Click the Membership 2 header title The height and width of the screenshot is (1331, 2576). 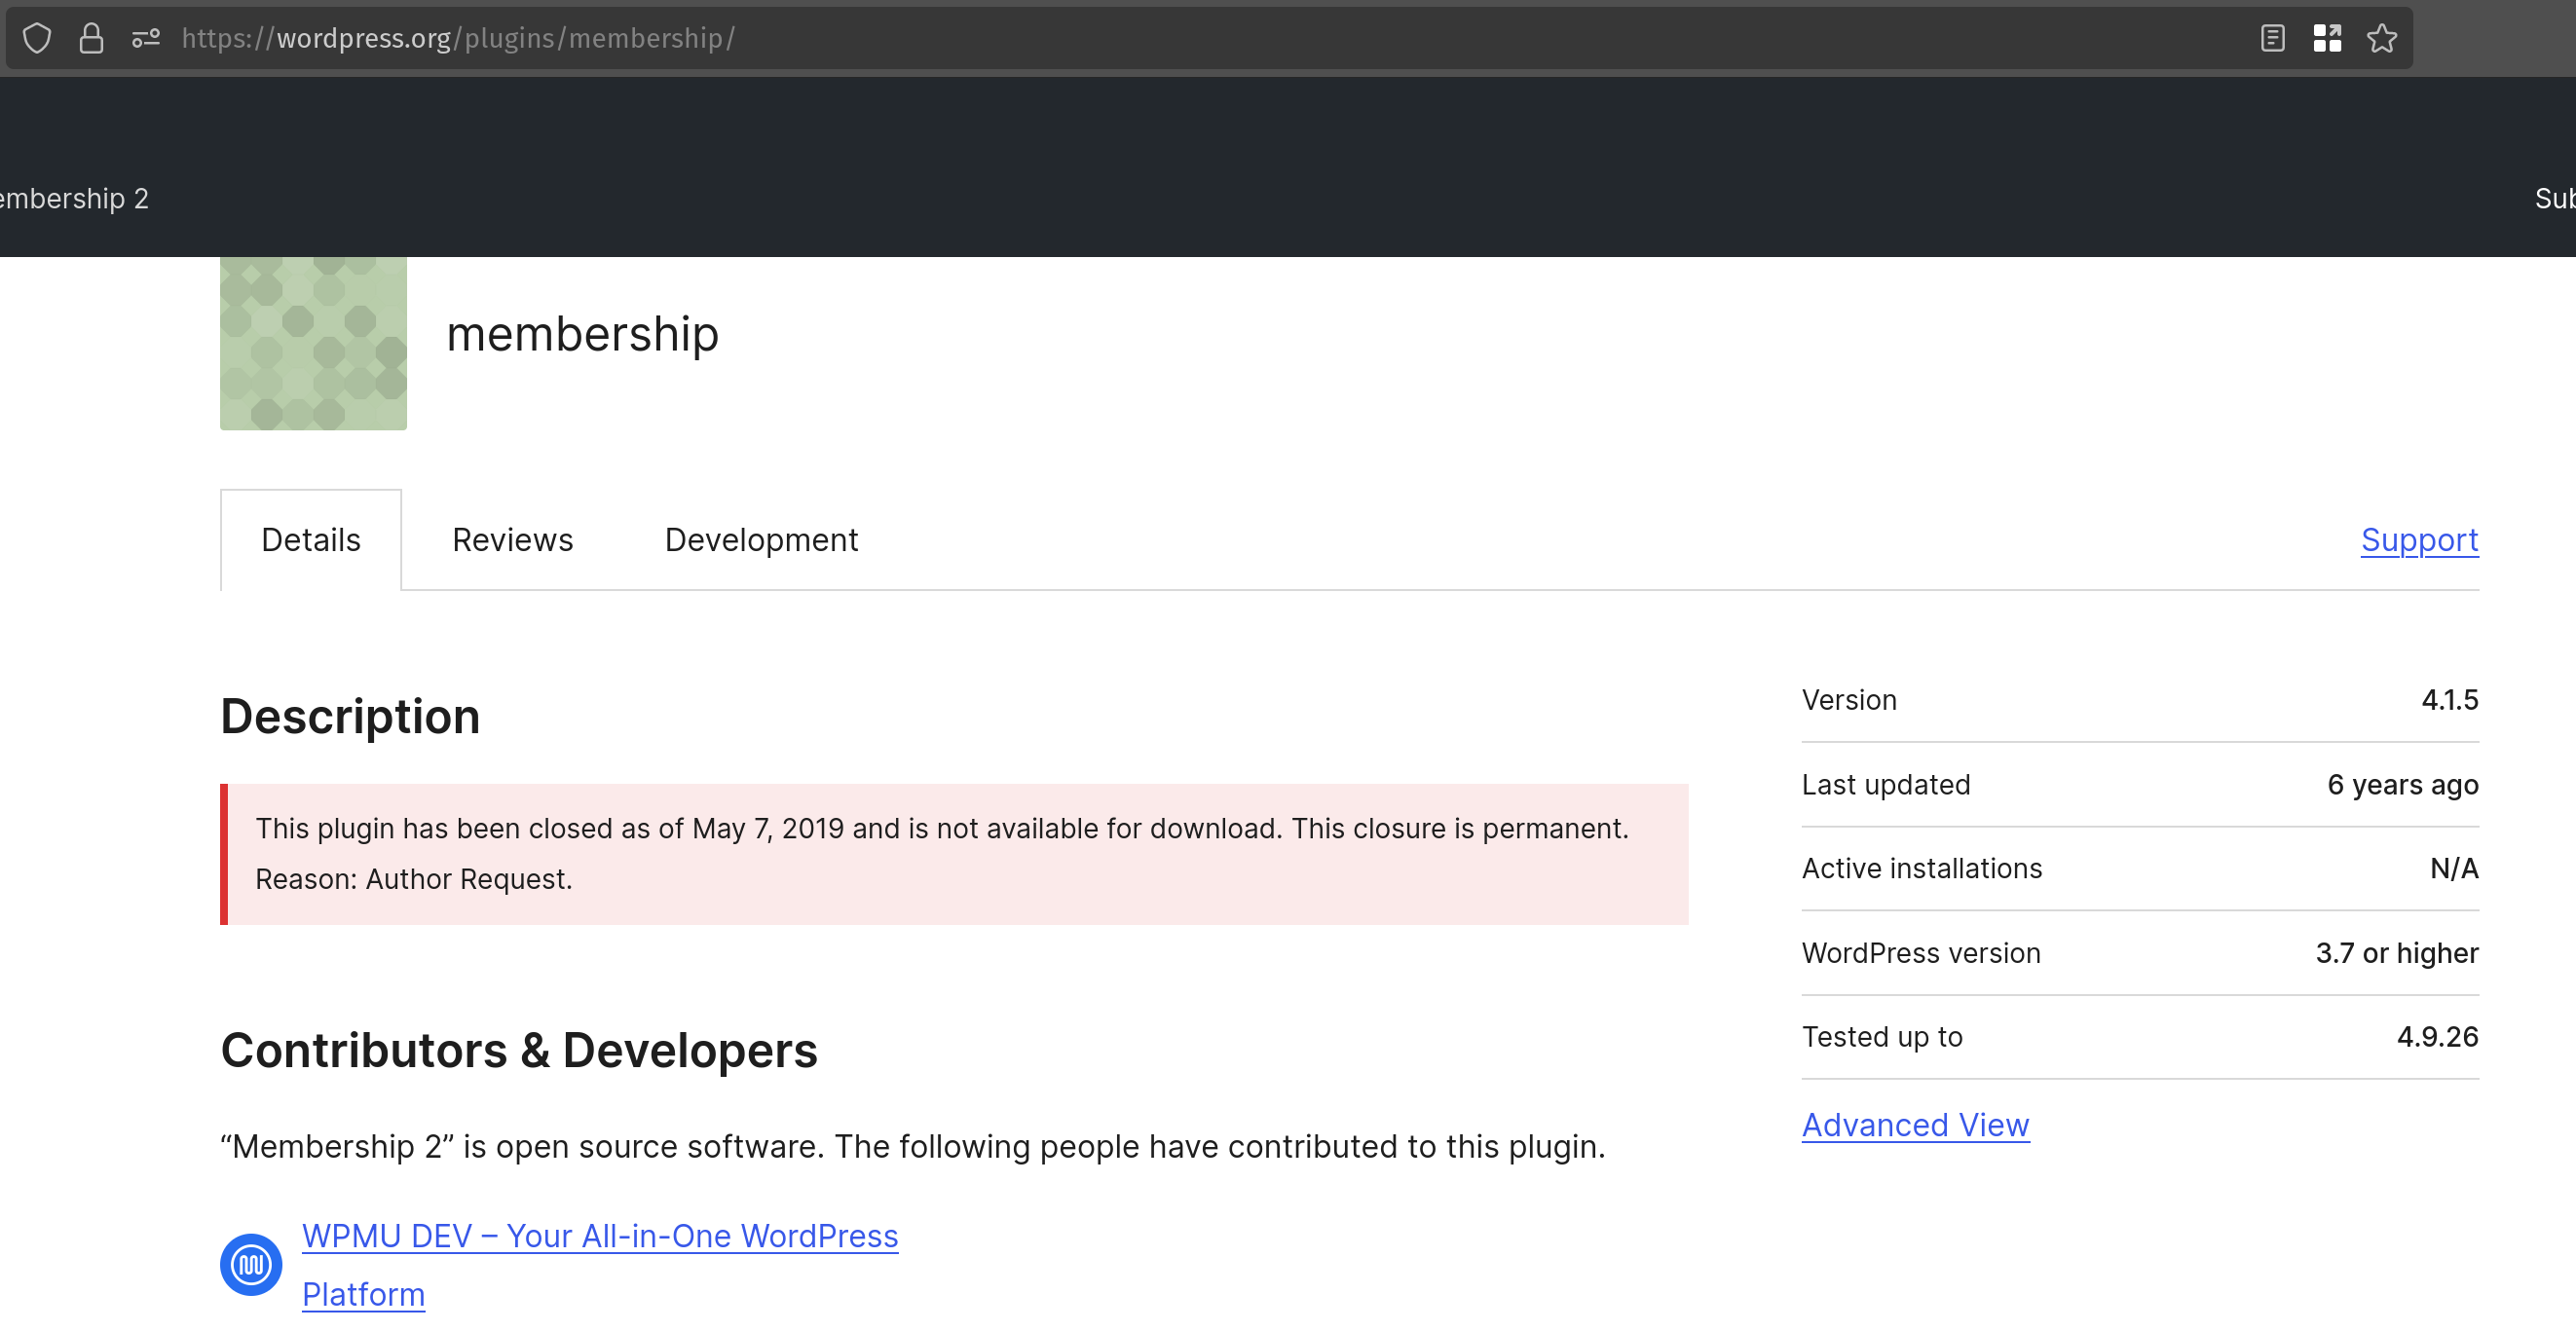coord(73,198)
